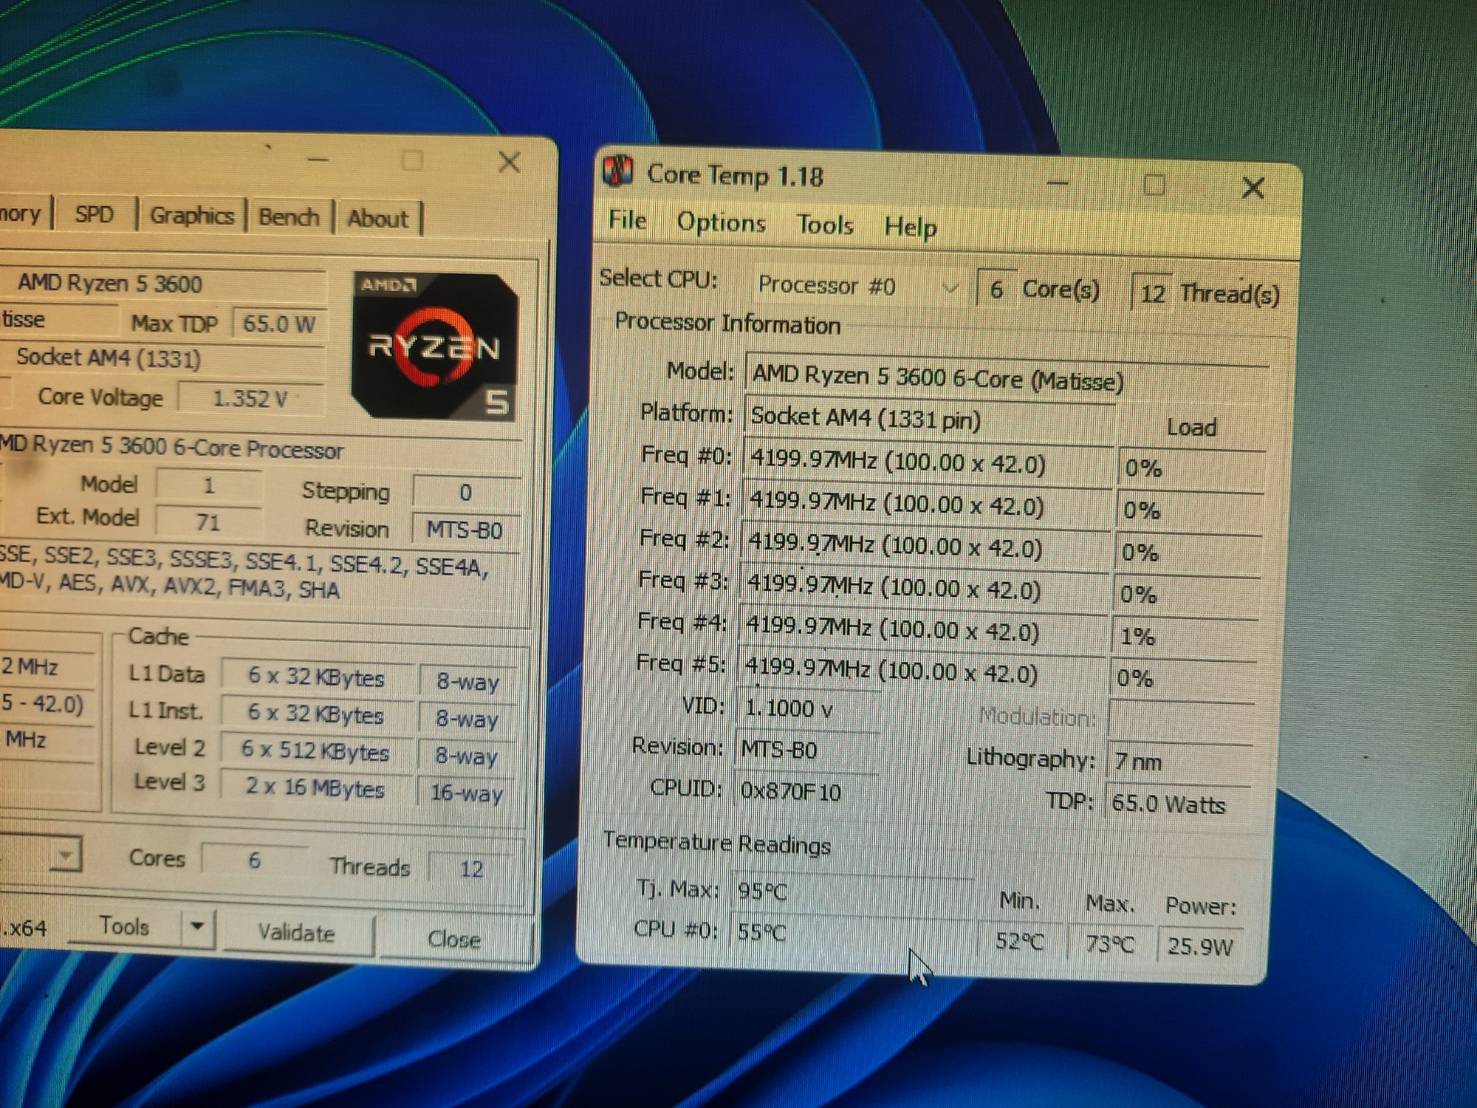Expand the Tools dropdown arrow
The height and width of the screenshot is (1108, 1477).
[197, 927]
